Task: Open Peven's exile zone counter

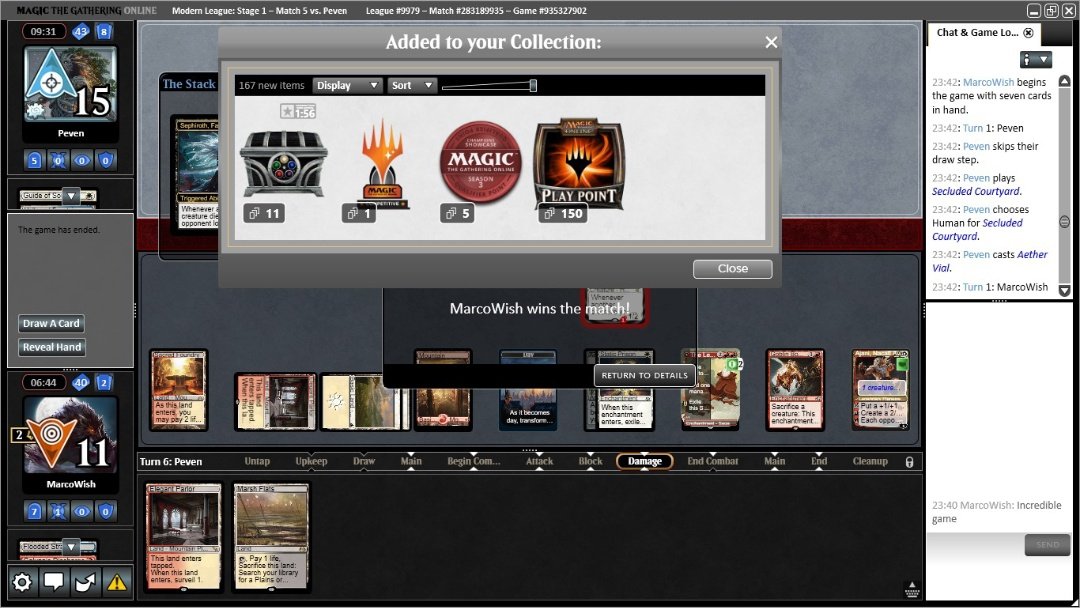Action: click(x=59, y=160)
